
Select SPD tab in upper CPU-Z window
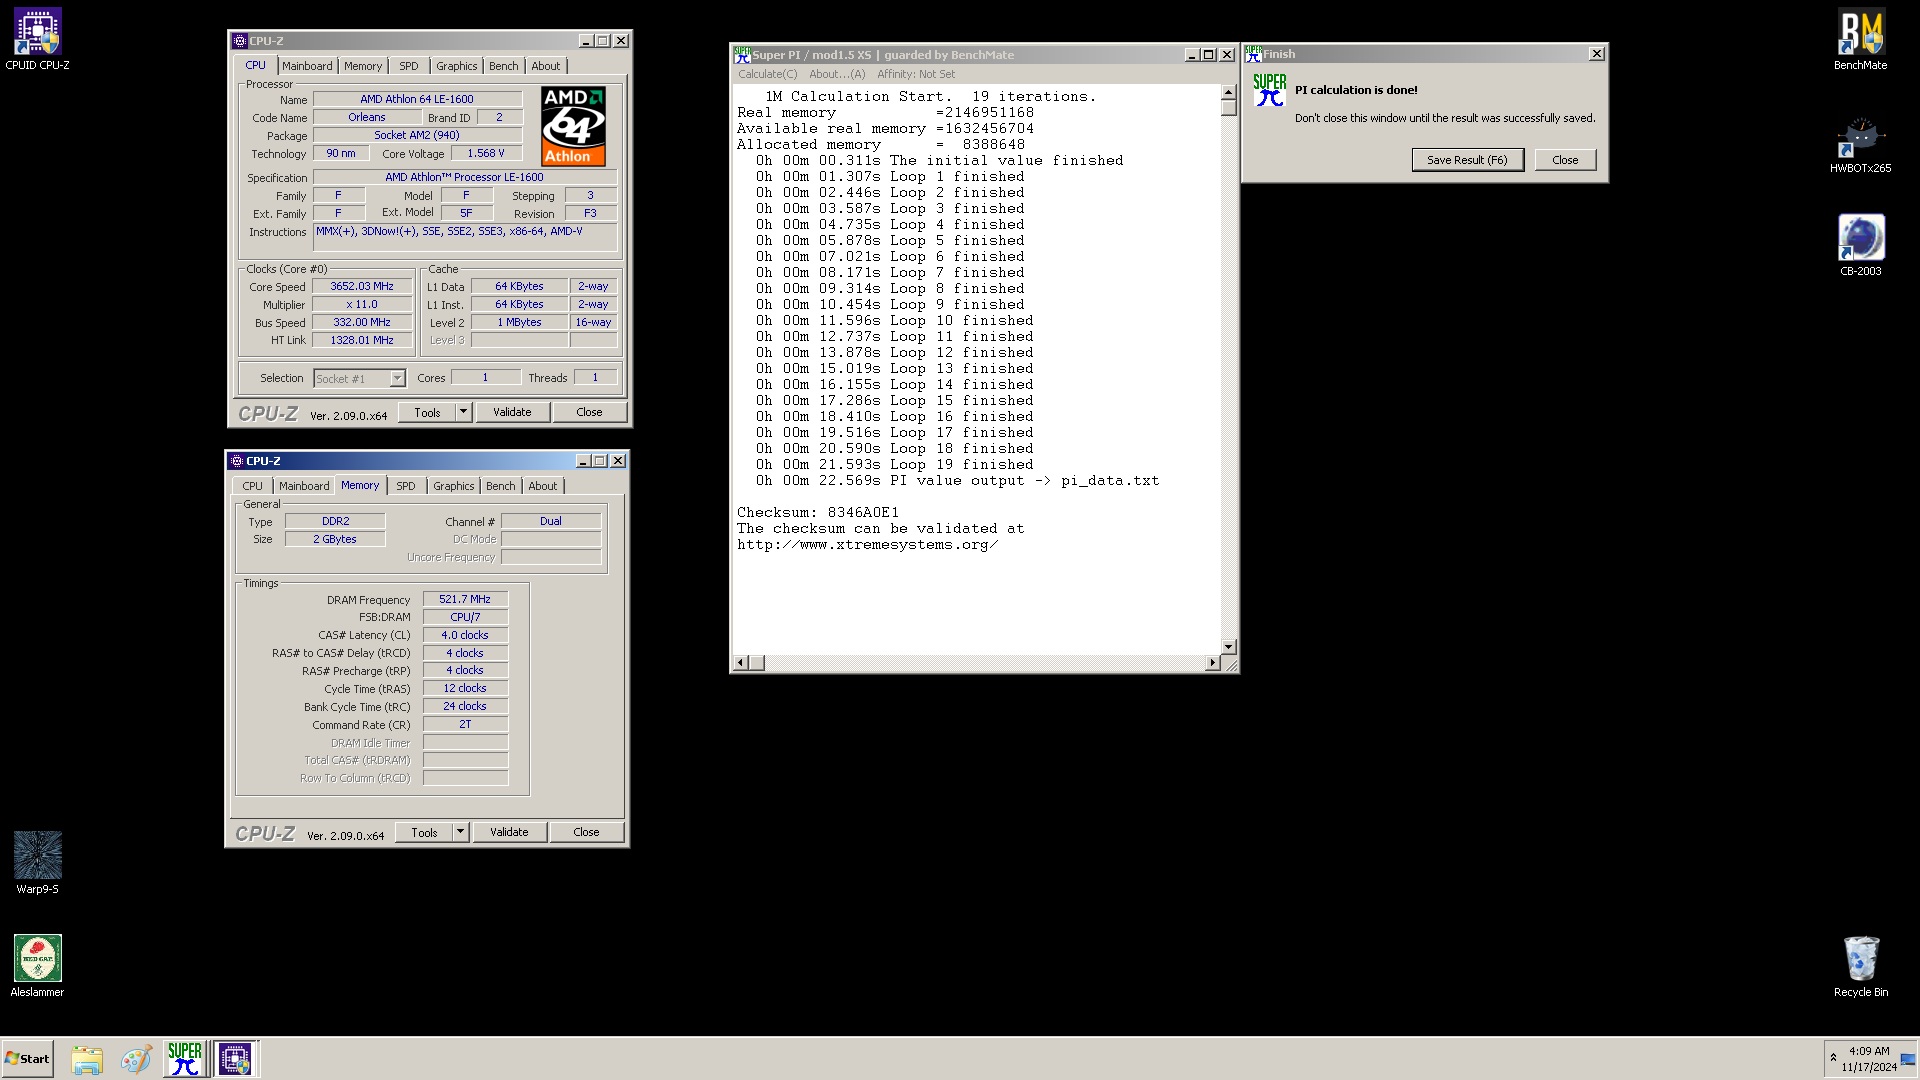coord(409,66)
